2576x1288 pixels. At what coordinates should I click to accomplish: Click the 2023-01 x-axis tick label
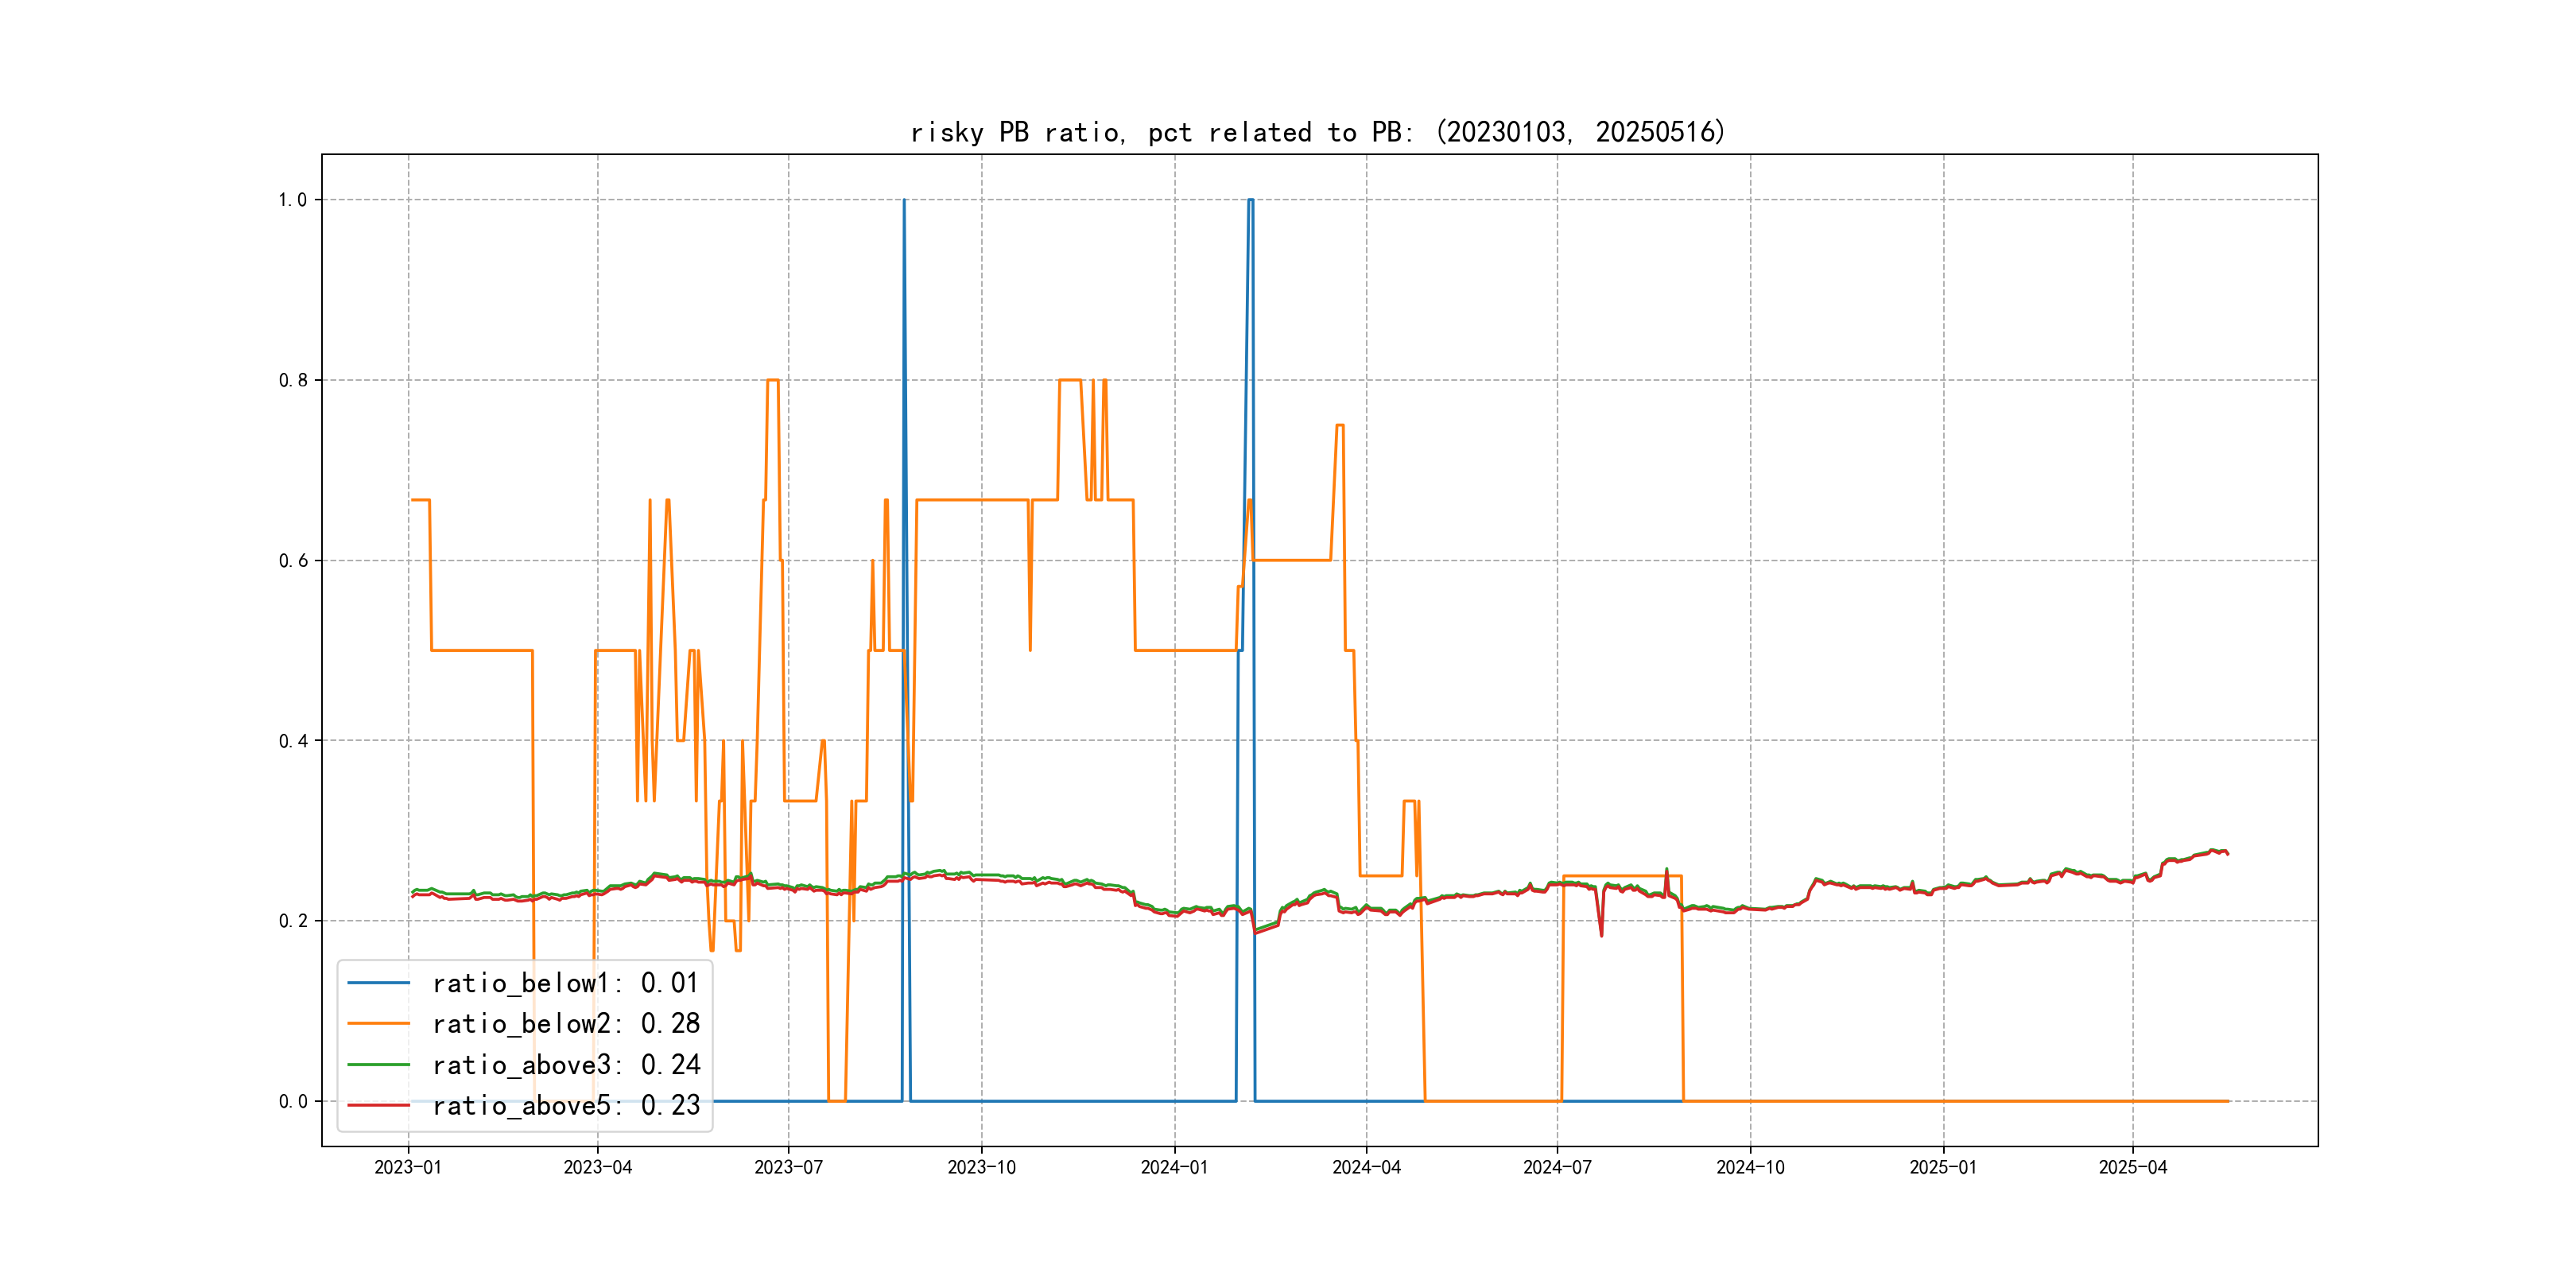(407, 1168)
